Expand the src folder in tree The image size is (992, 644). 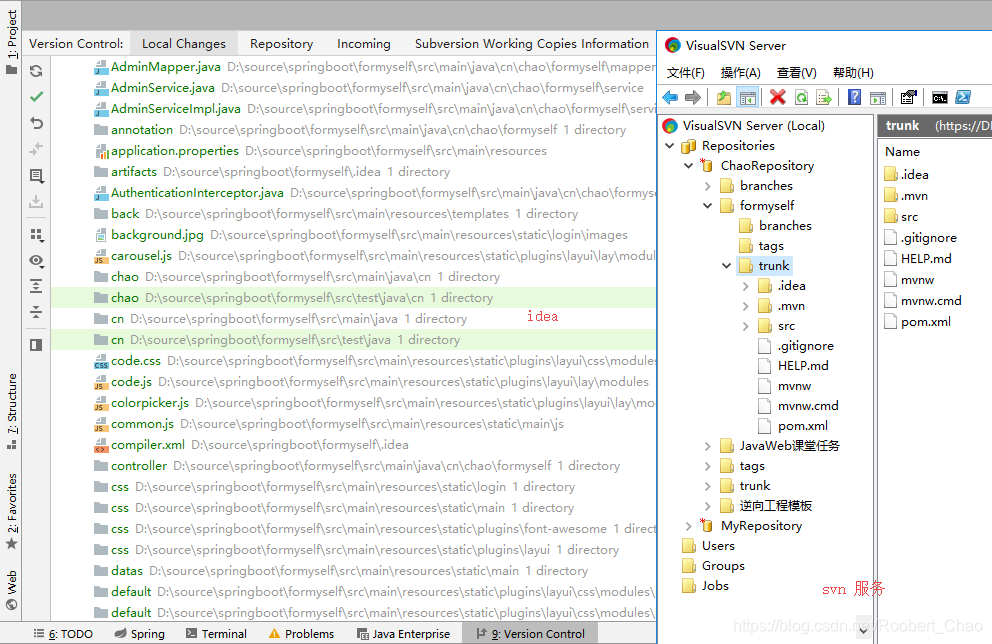[x=745, y=326]
